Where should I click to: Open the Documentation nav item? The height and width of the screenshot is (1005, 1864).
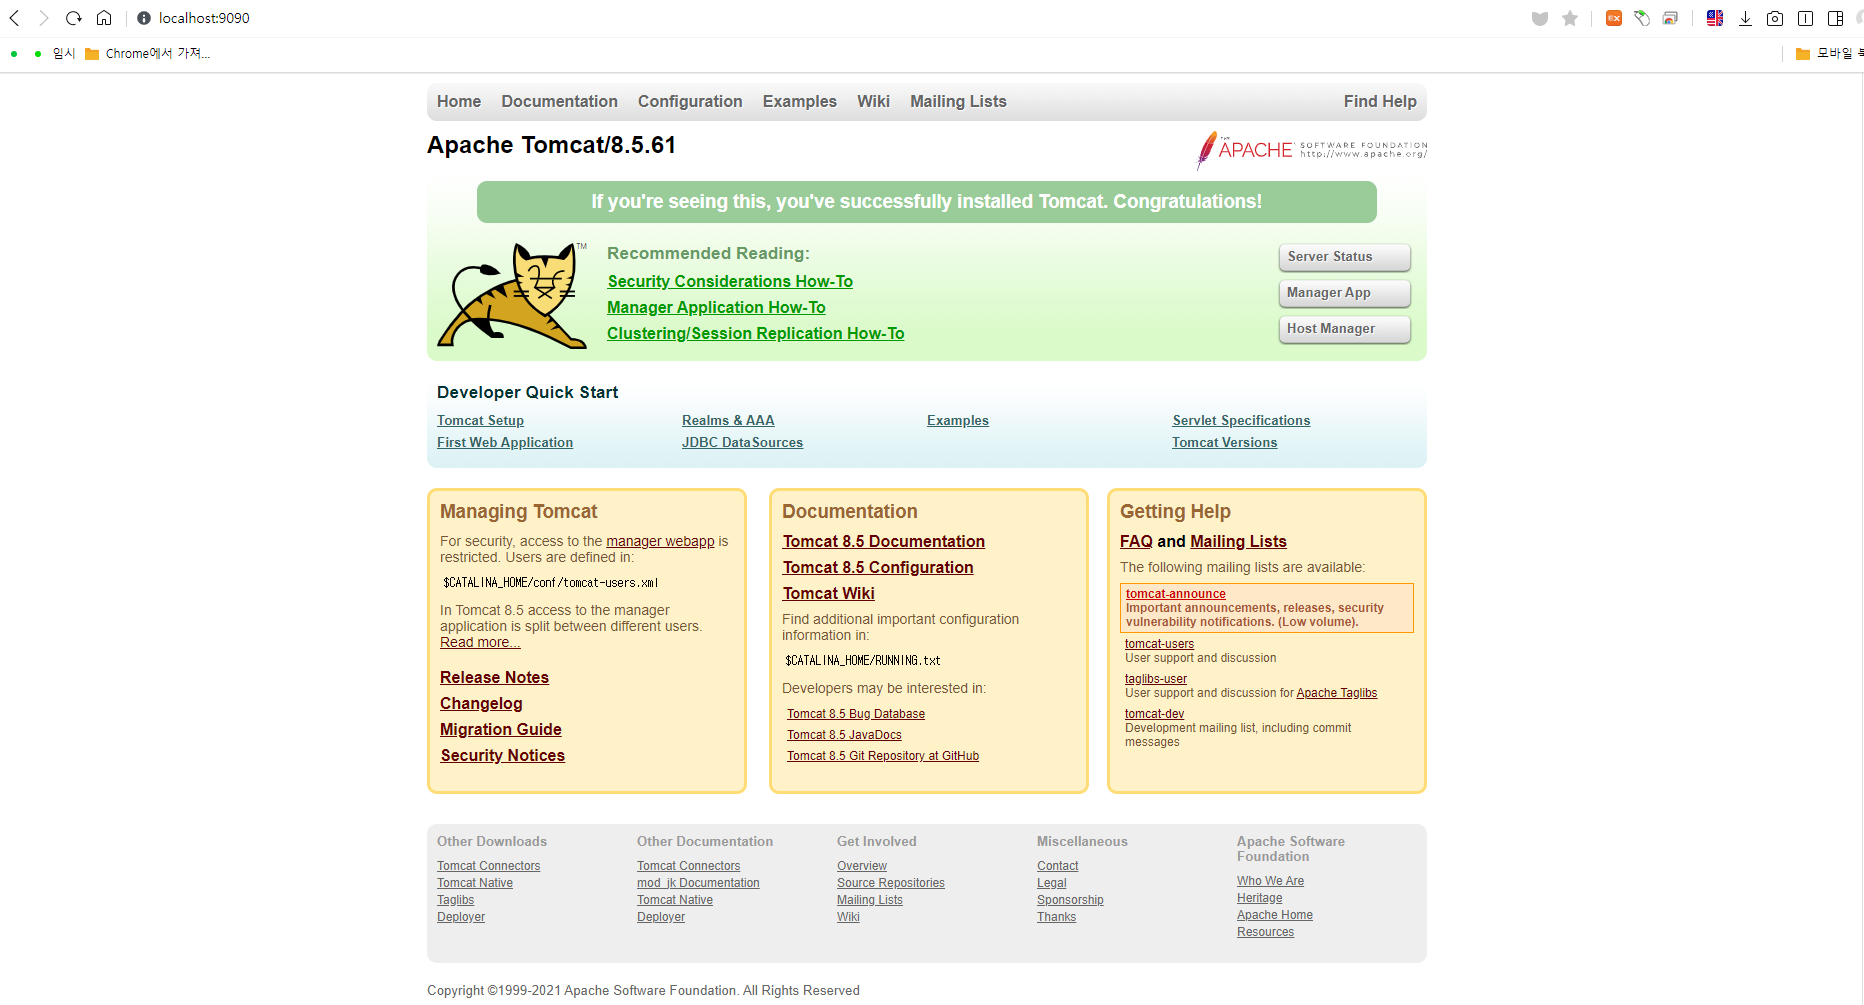(560, 102)
